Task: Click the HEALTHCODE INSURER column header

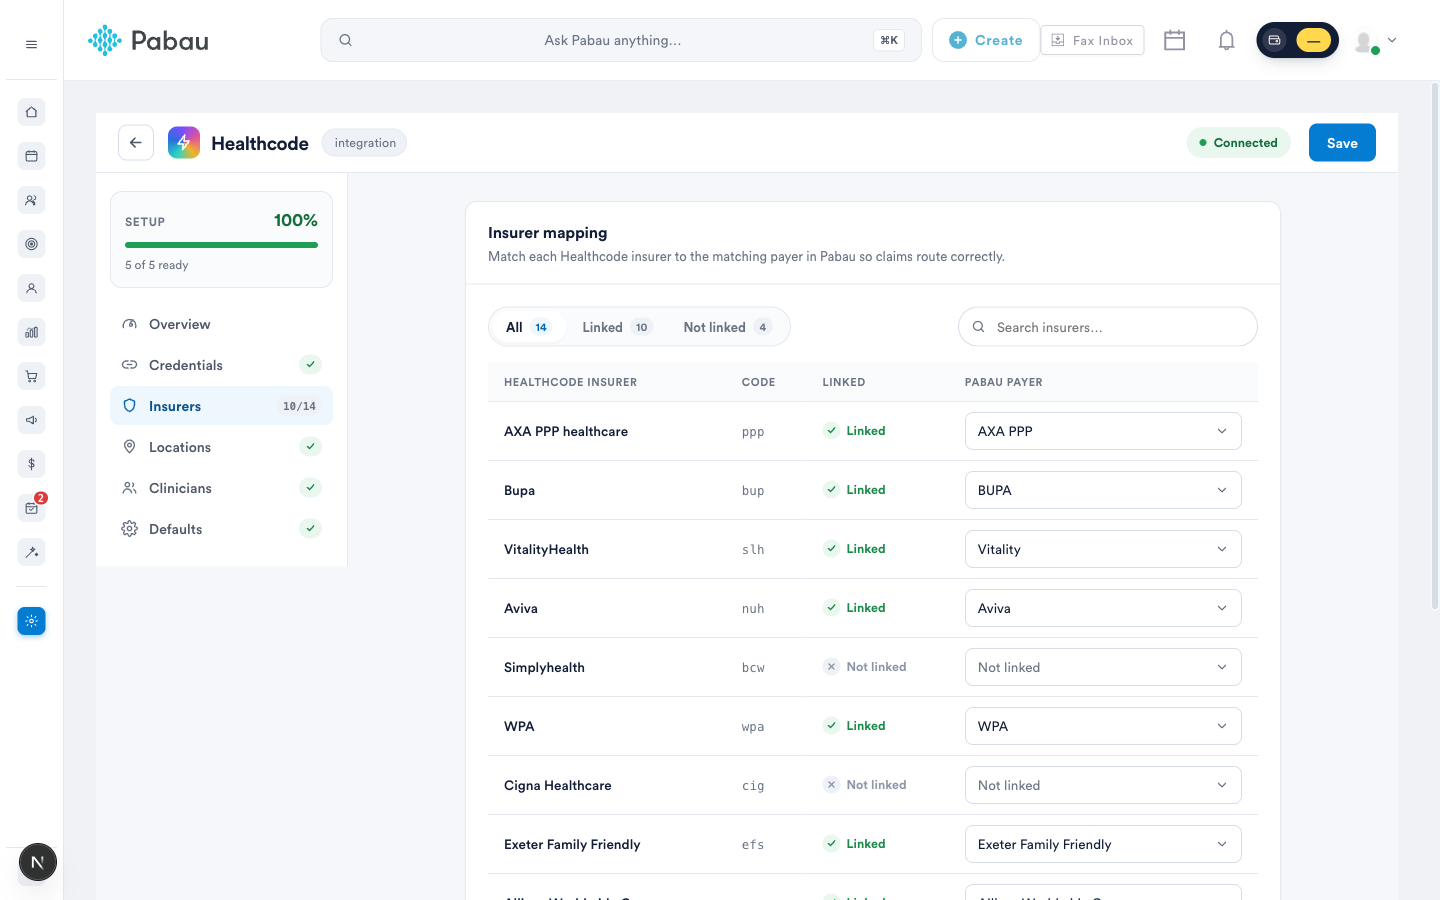Action: point(570,382)
